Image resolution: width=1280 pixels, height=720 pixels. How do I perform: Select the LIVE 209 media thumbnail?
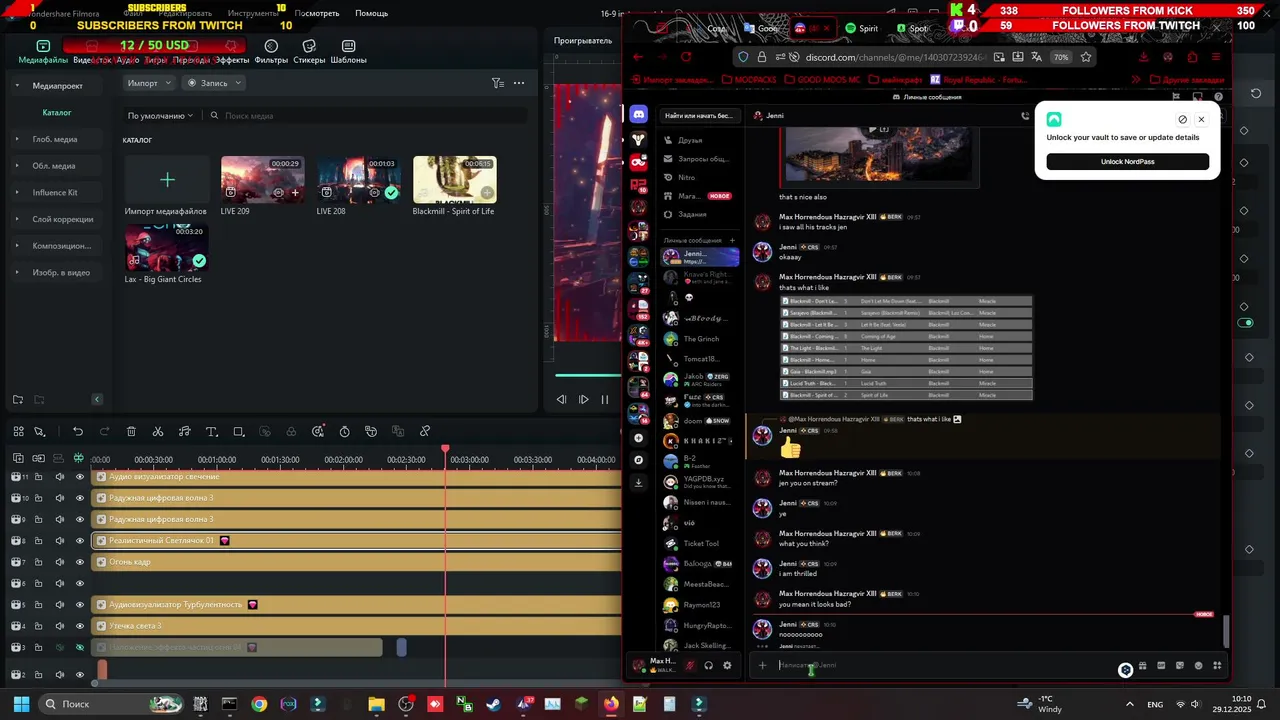262,179
